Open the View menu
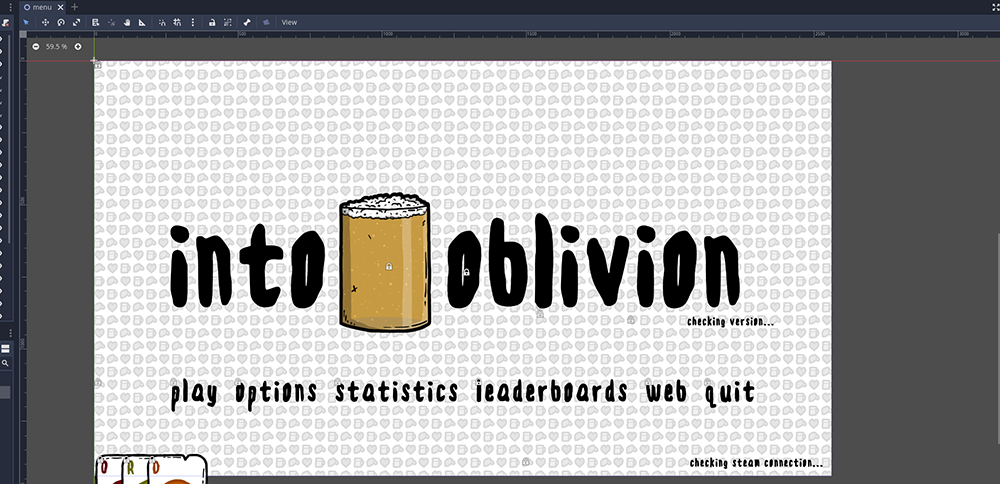Screen dimensions: 1000x484 290,22
